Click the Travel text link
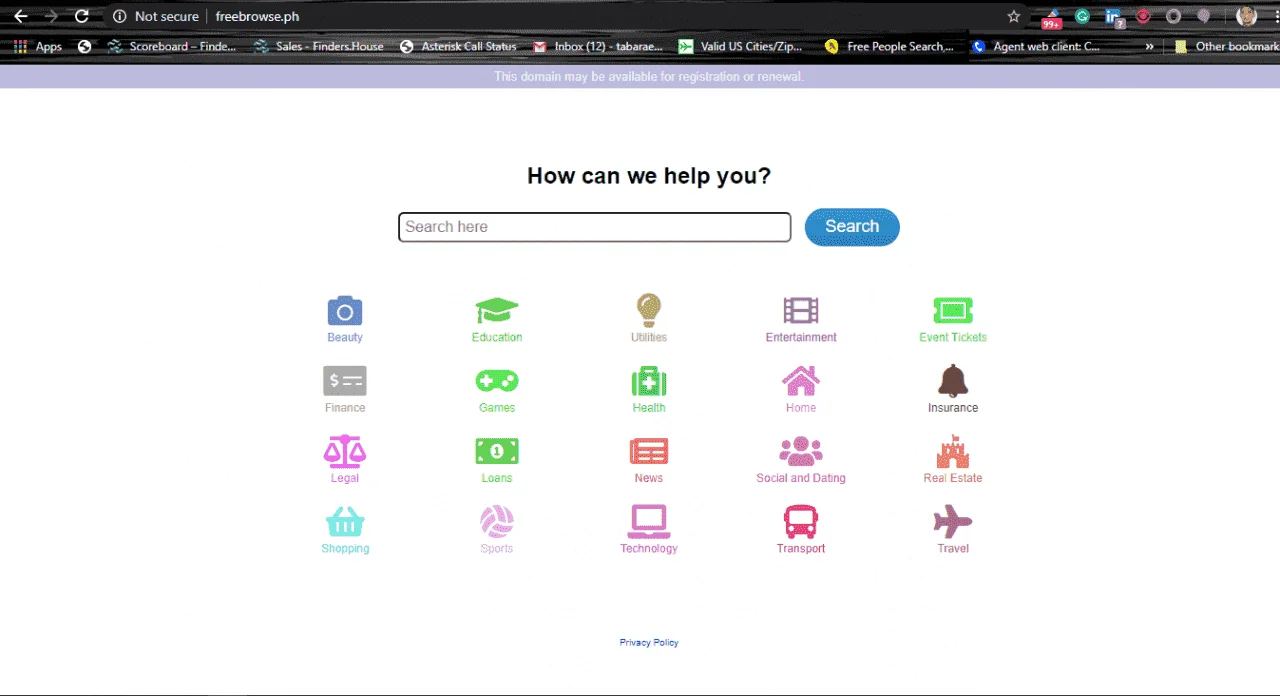The image size is (1280, 696). (x=953, y=548)
